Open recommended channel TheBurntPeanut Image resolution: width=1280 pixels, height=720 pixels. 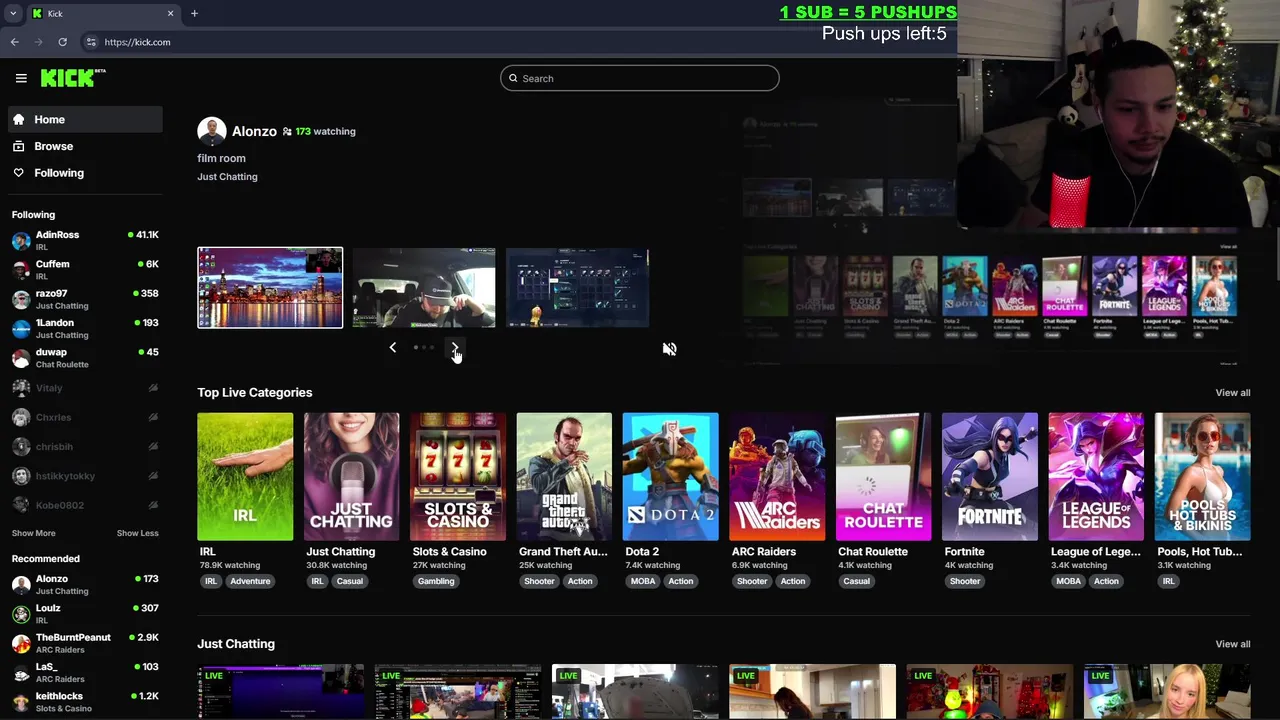point(86,643)
